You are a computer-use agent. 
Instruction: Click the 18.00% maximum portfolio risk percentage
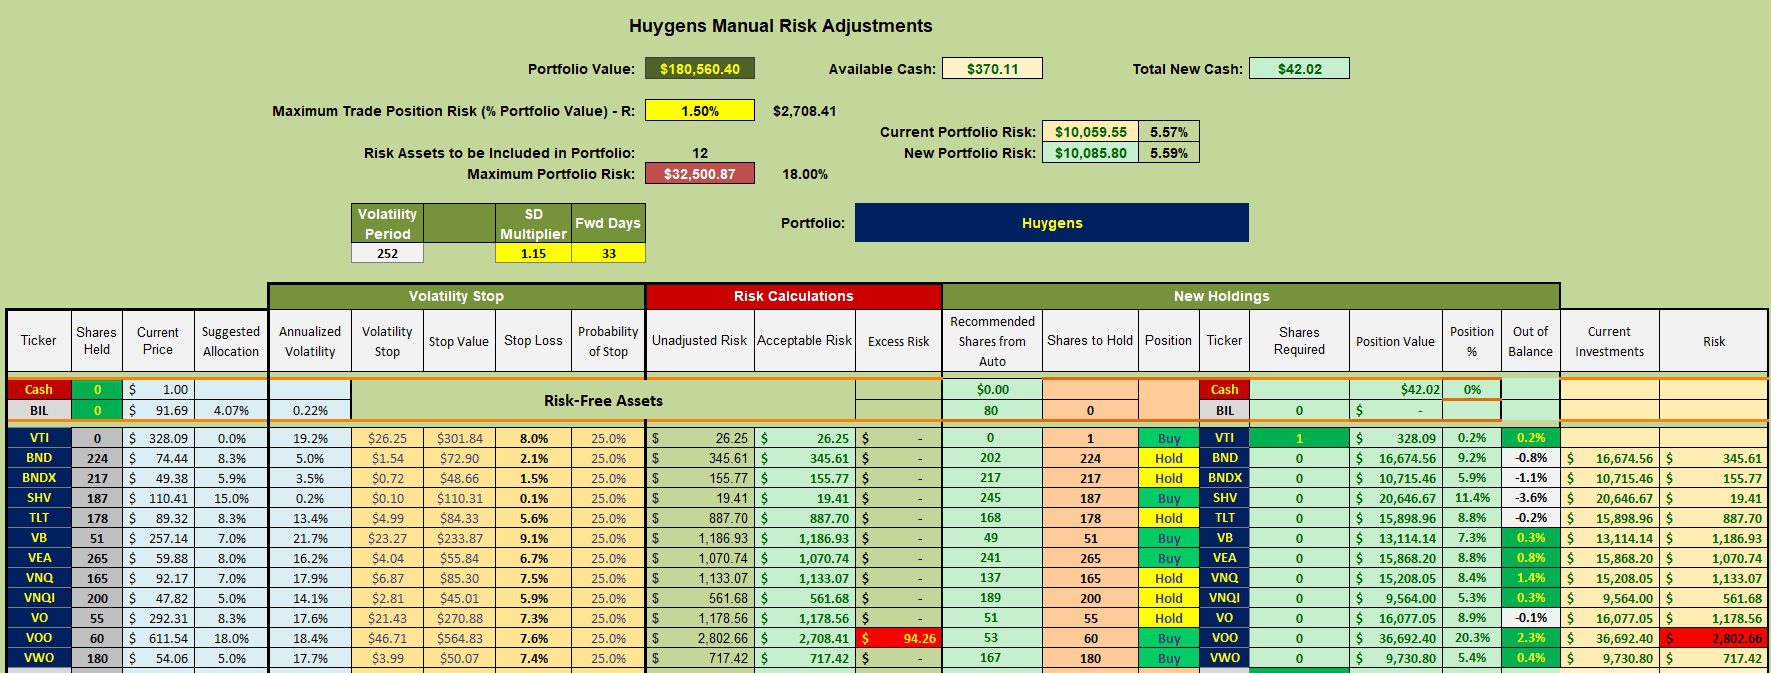804,174
